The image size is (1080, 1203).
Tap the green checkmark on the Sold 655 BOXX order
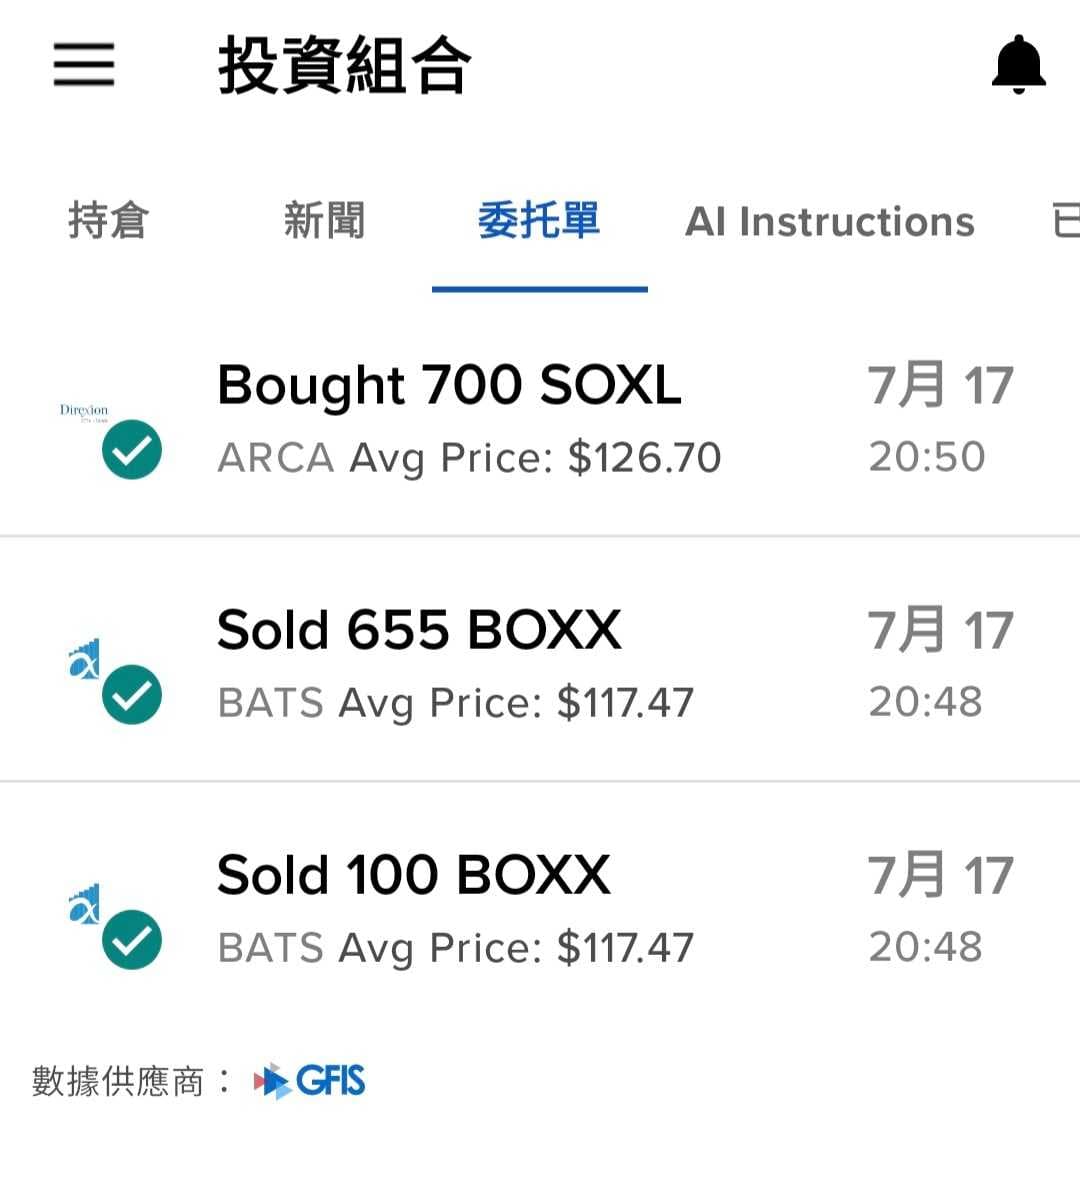132,693
